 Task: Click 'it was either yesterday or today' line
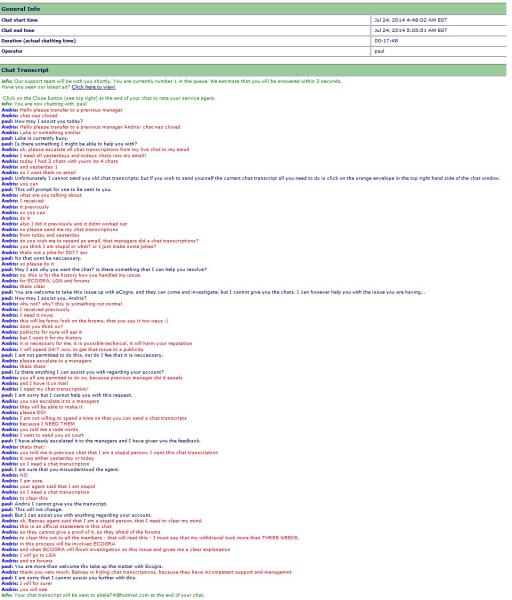tap(48, 458)
